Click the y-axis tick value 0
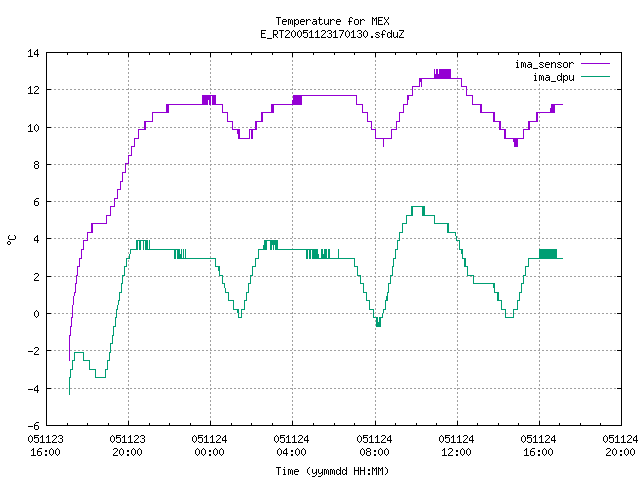Image resolution: width=640 pixels, height=480 pixels. point(36,314)
